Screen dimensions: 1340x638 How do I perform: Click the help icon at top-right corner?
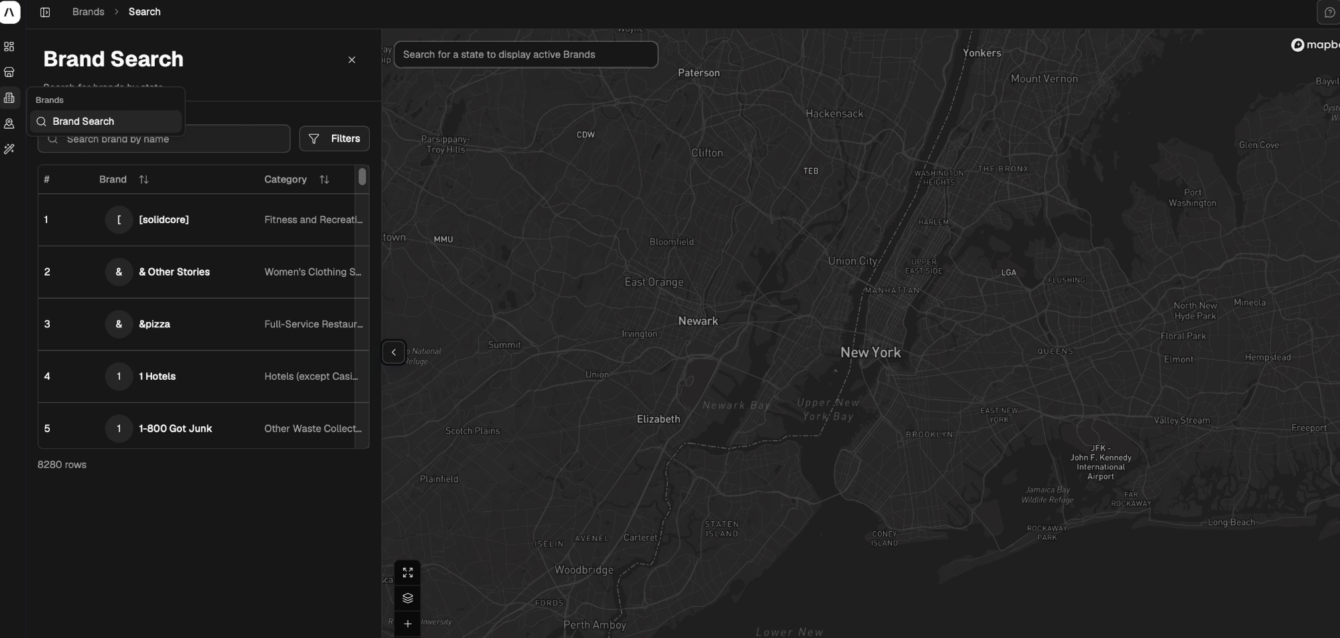click(x=1330, y=12)
